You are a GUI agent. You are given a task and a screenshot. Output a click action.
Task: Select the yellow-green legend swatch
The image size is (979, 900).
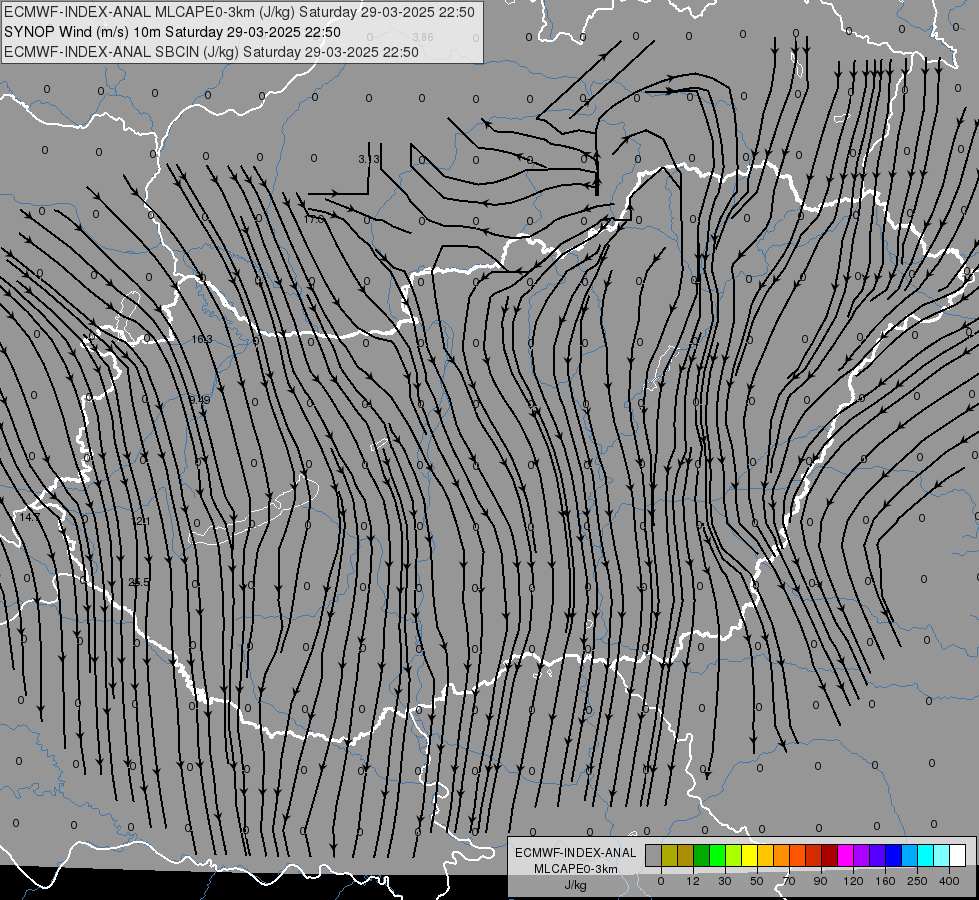click(734, 855)
